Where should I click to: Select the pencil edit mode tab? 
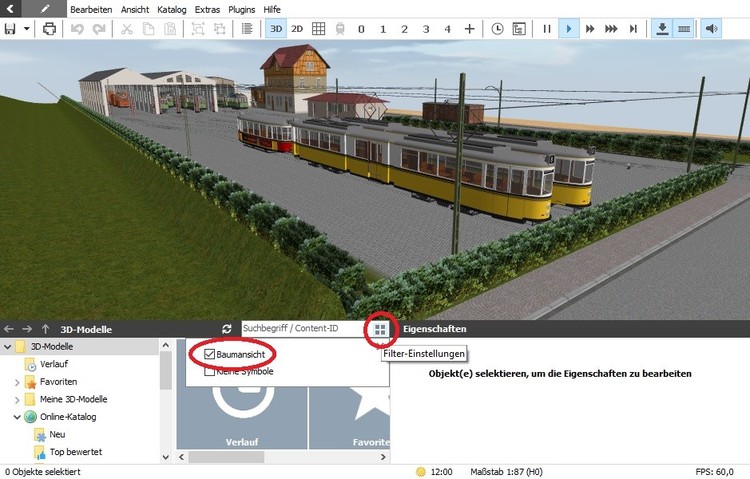(44, 9)
